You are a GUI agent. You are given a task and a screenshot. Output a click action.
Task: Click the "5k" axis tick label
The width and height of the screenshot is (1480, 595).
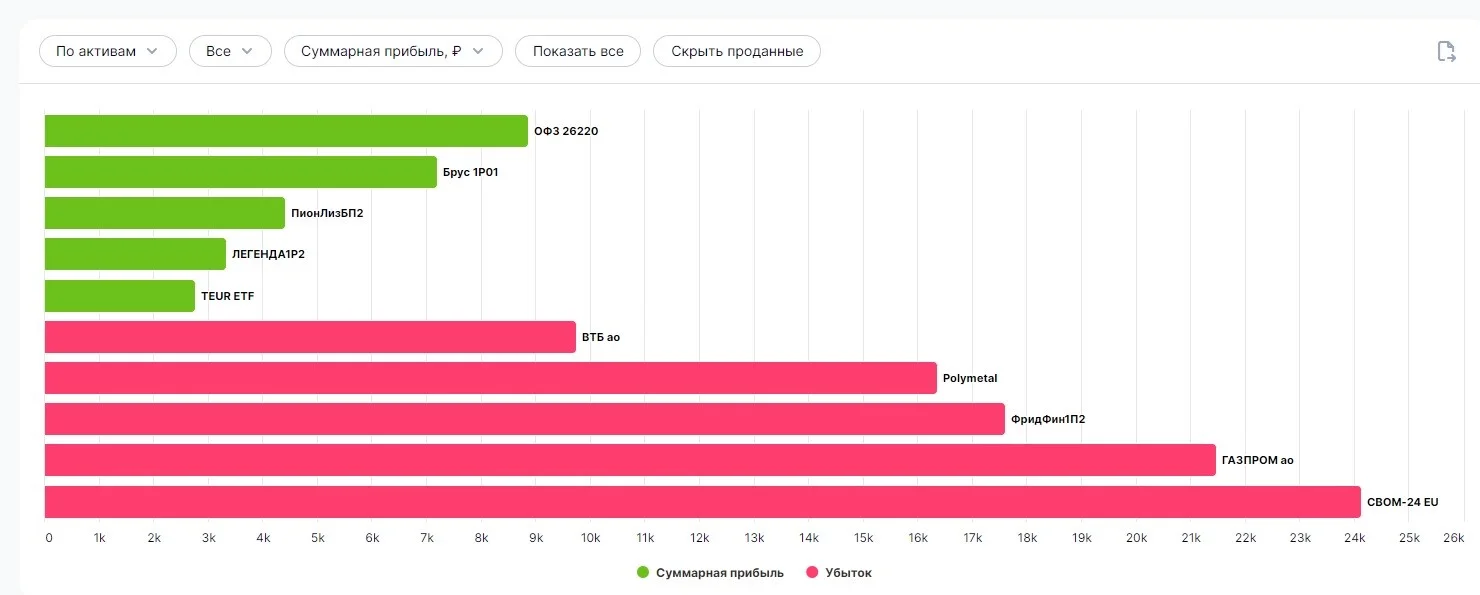[x=318, y=538]
